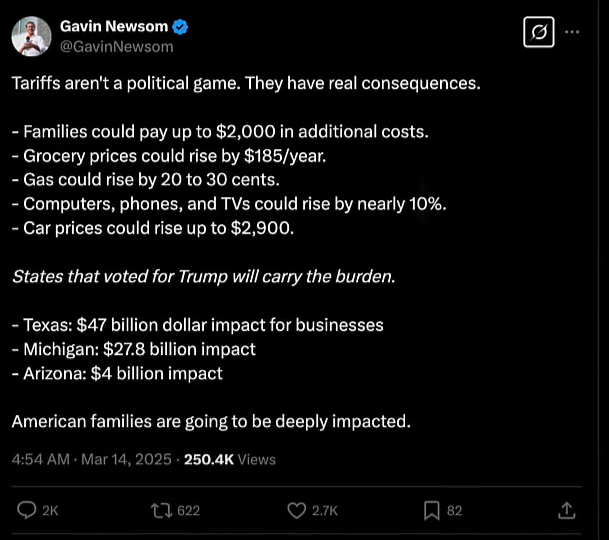Open Gavin Newsom's profile picture
This screenshot has height=540, width=609.
tap(32, 36)
